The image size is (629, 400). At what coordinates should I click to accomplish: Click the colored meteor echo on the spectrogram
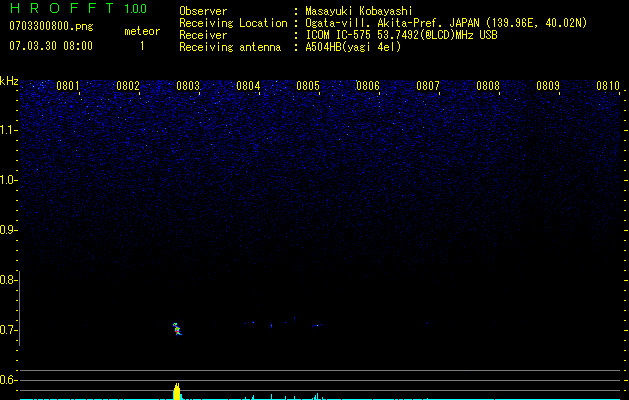[x=177, y=329]
